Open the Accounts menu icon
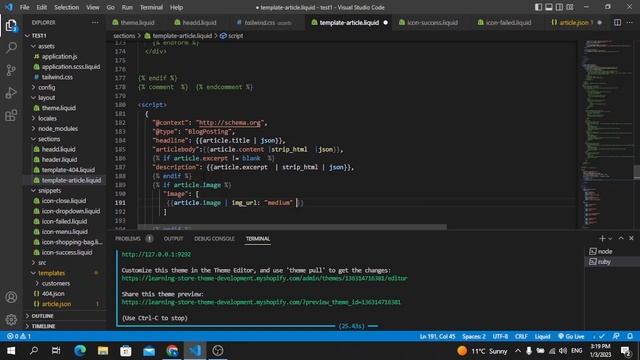This screenshot has height=360, width=640. pos(11,297)
